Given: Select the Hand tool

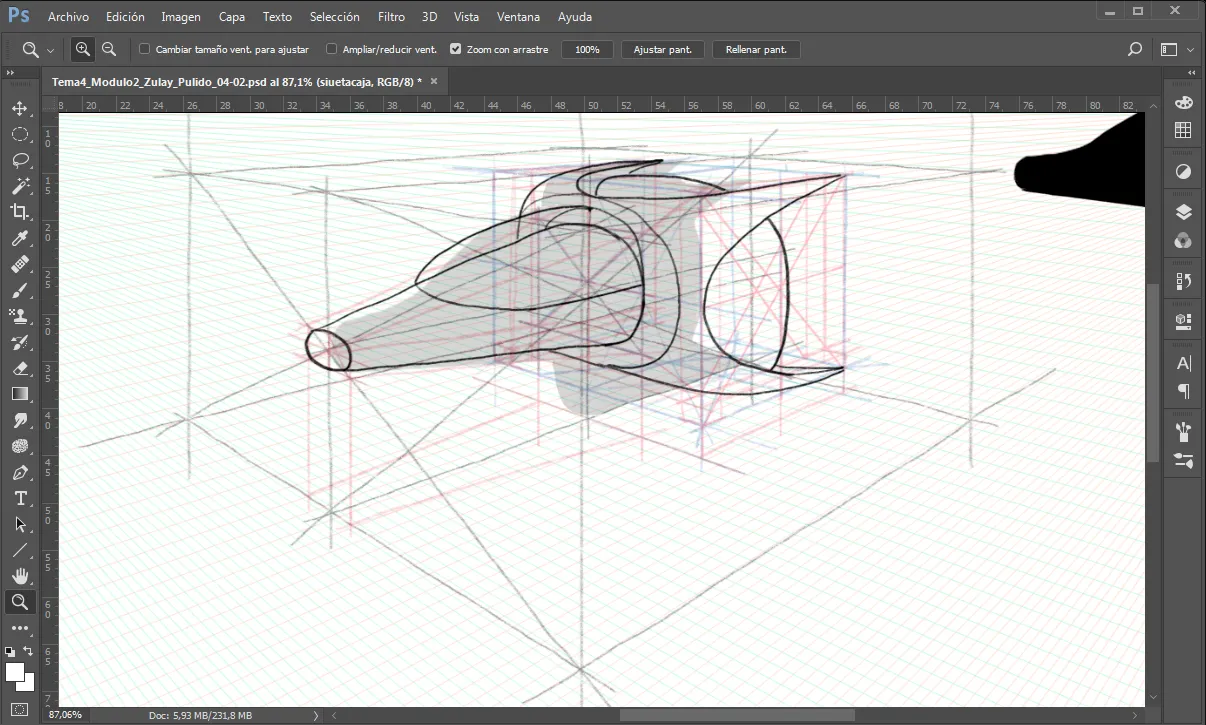Looking at the screenshot, I should point(19,576).
